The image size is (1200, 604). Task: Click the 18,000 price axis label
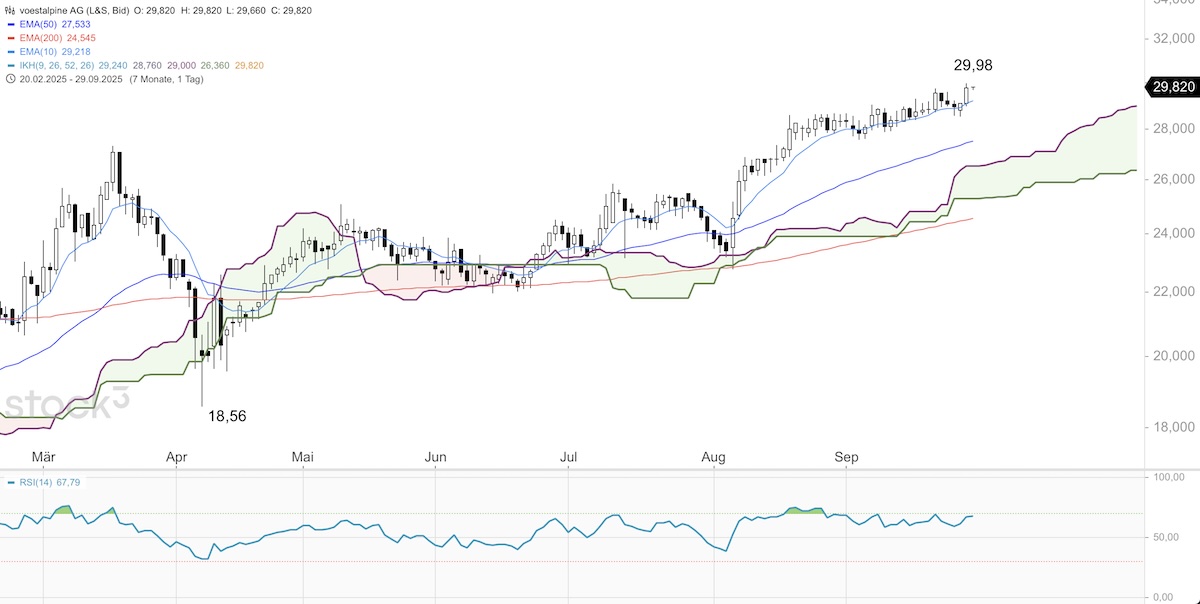[x=1175, y=427]
